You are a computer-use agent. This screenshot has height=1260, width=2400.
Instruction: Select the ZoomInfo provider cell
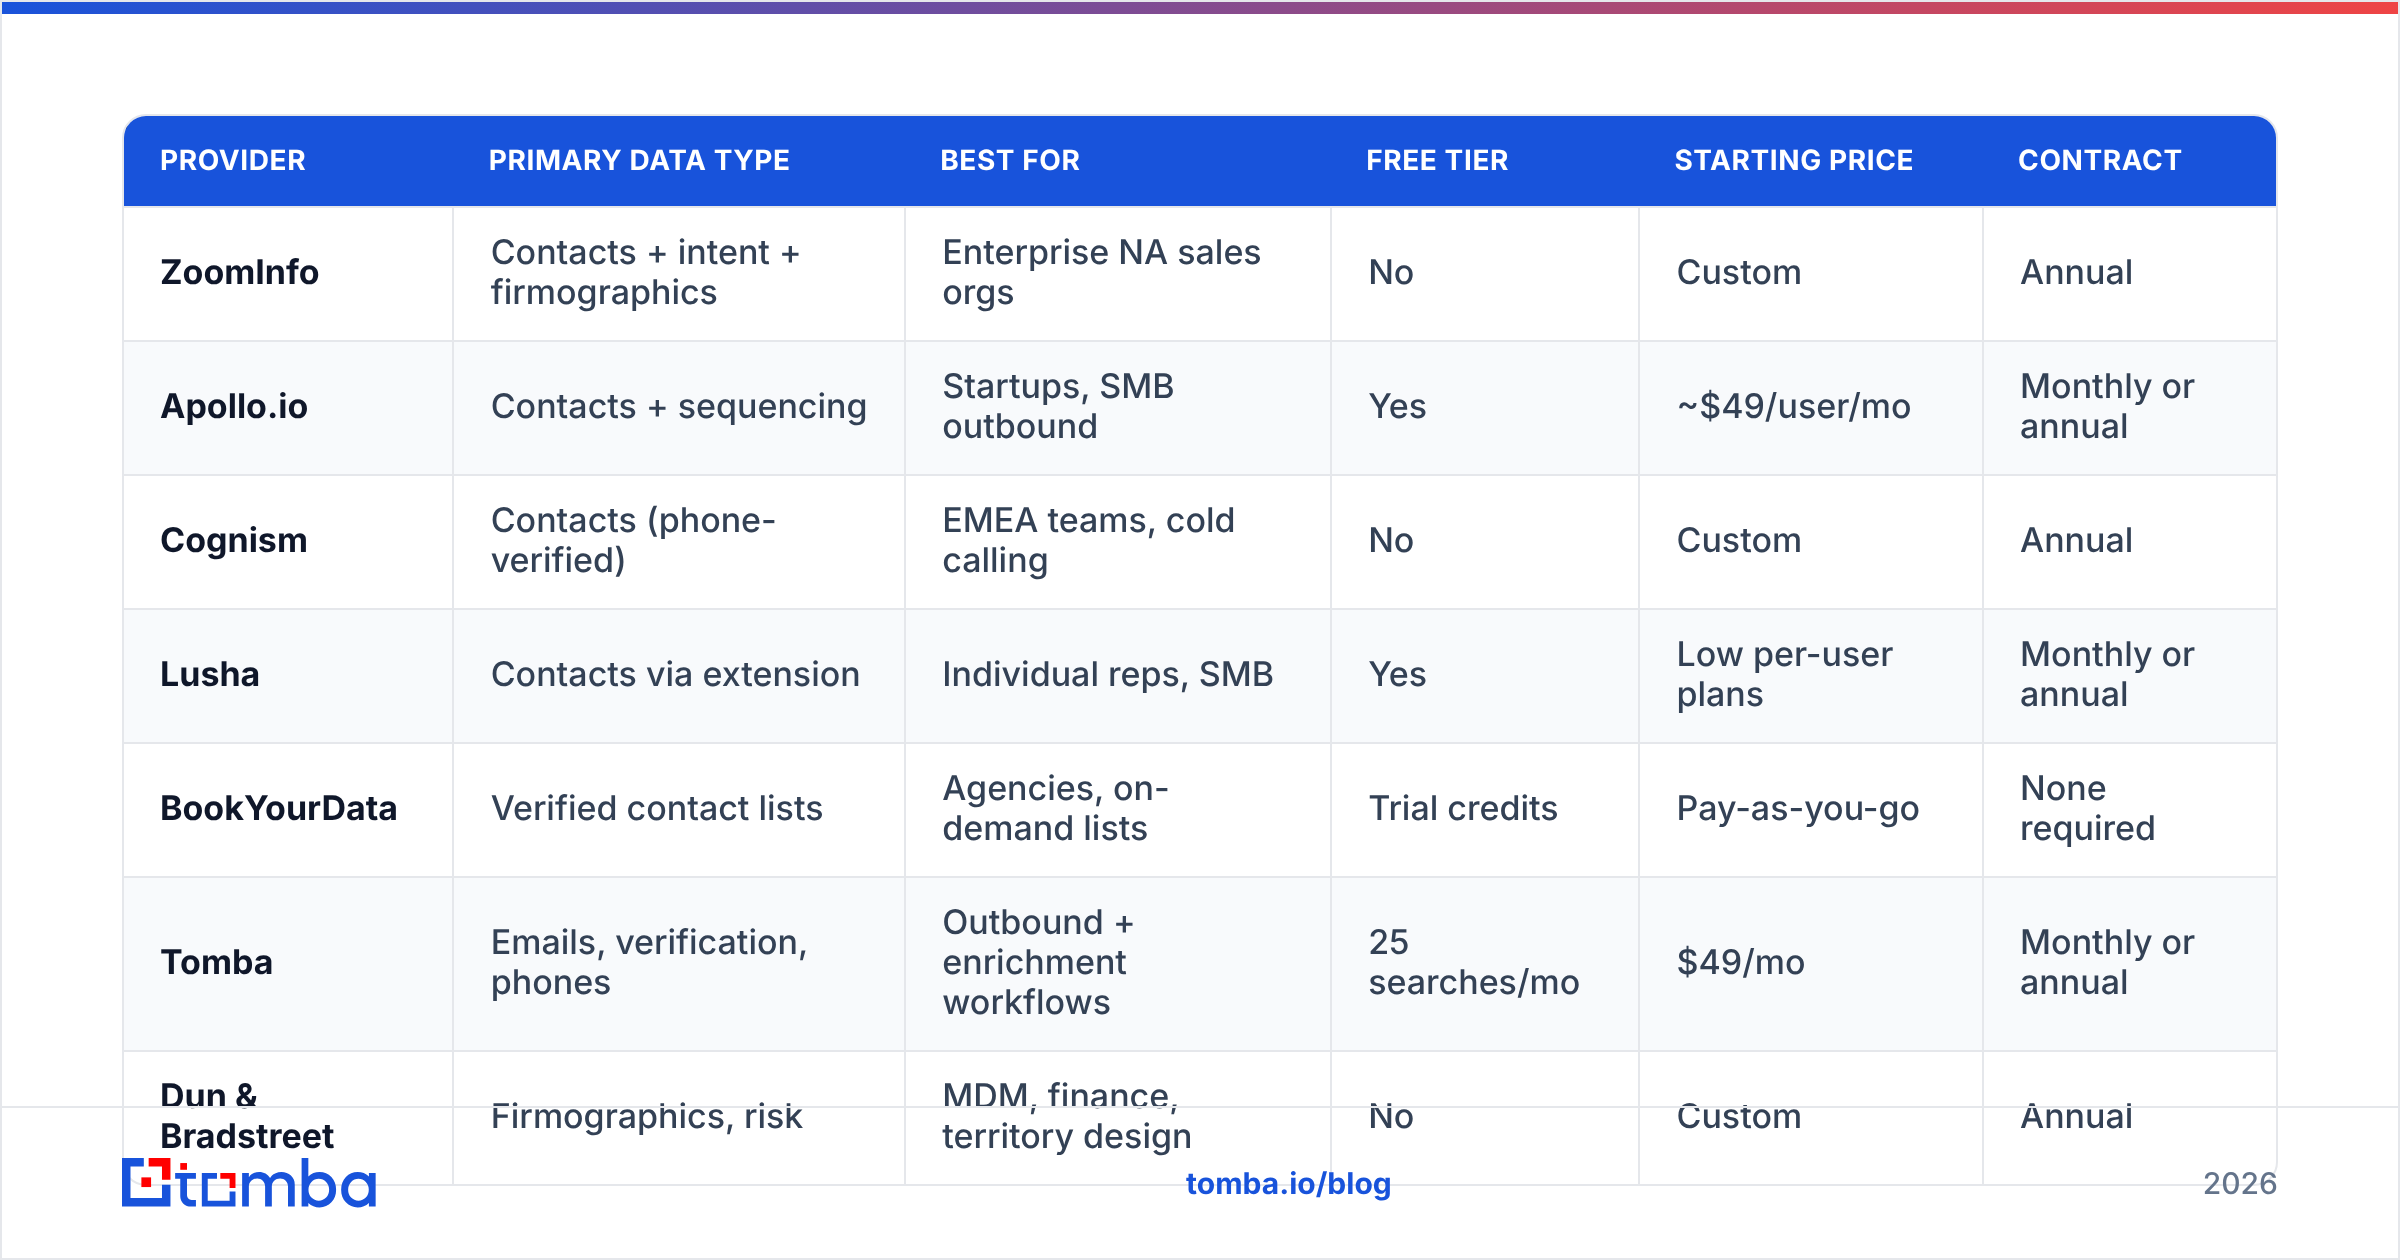click(288, 273)
